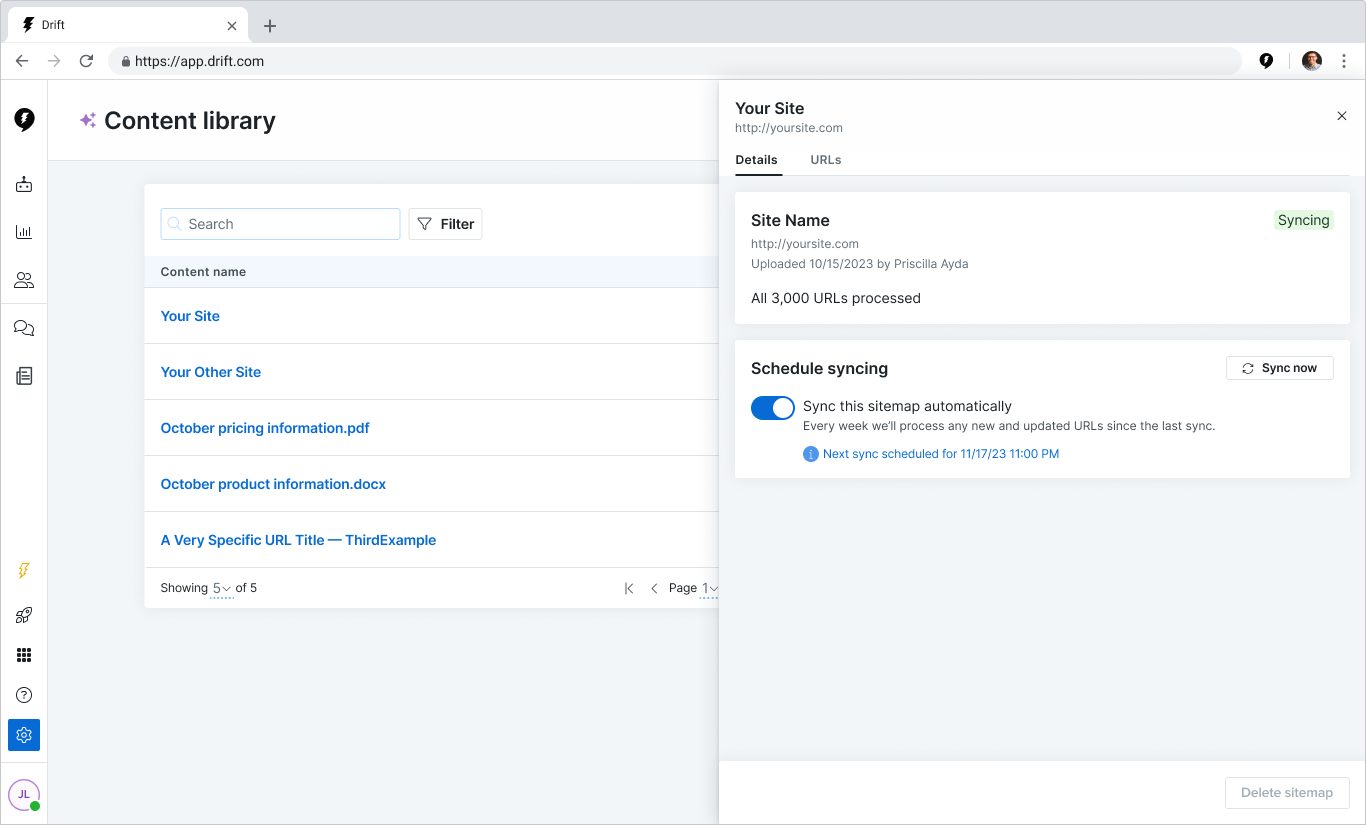
Task: Disable automatic sitemap syncing toggle
Action: point(772,408)
